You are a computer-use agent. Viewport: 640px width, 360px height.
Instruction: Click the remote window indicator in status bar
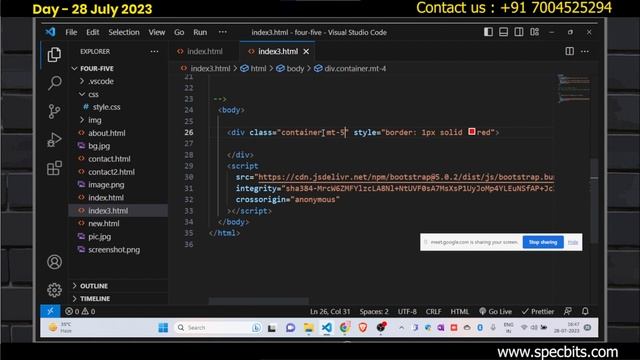[50, 311]
